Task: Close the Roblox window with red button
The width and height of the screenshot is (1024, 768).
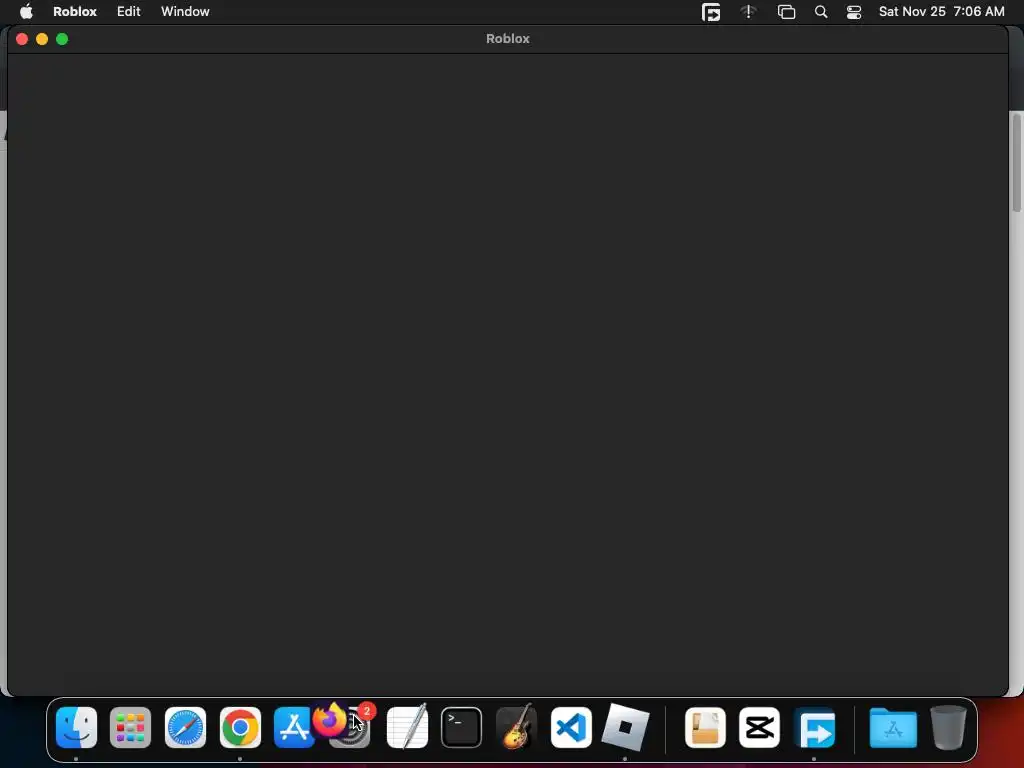Action: coord(22,39)
